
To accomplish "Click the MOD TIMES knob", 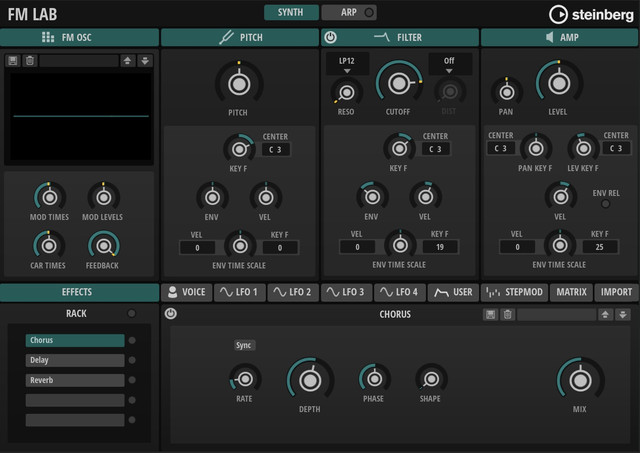I will 50,198.
